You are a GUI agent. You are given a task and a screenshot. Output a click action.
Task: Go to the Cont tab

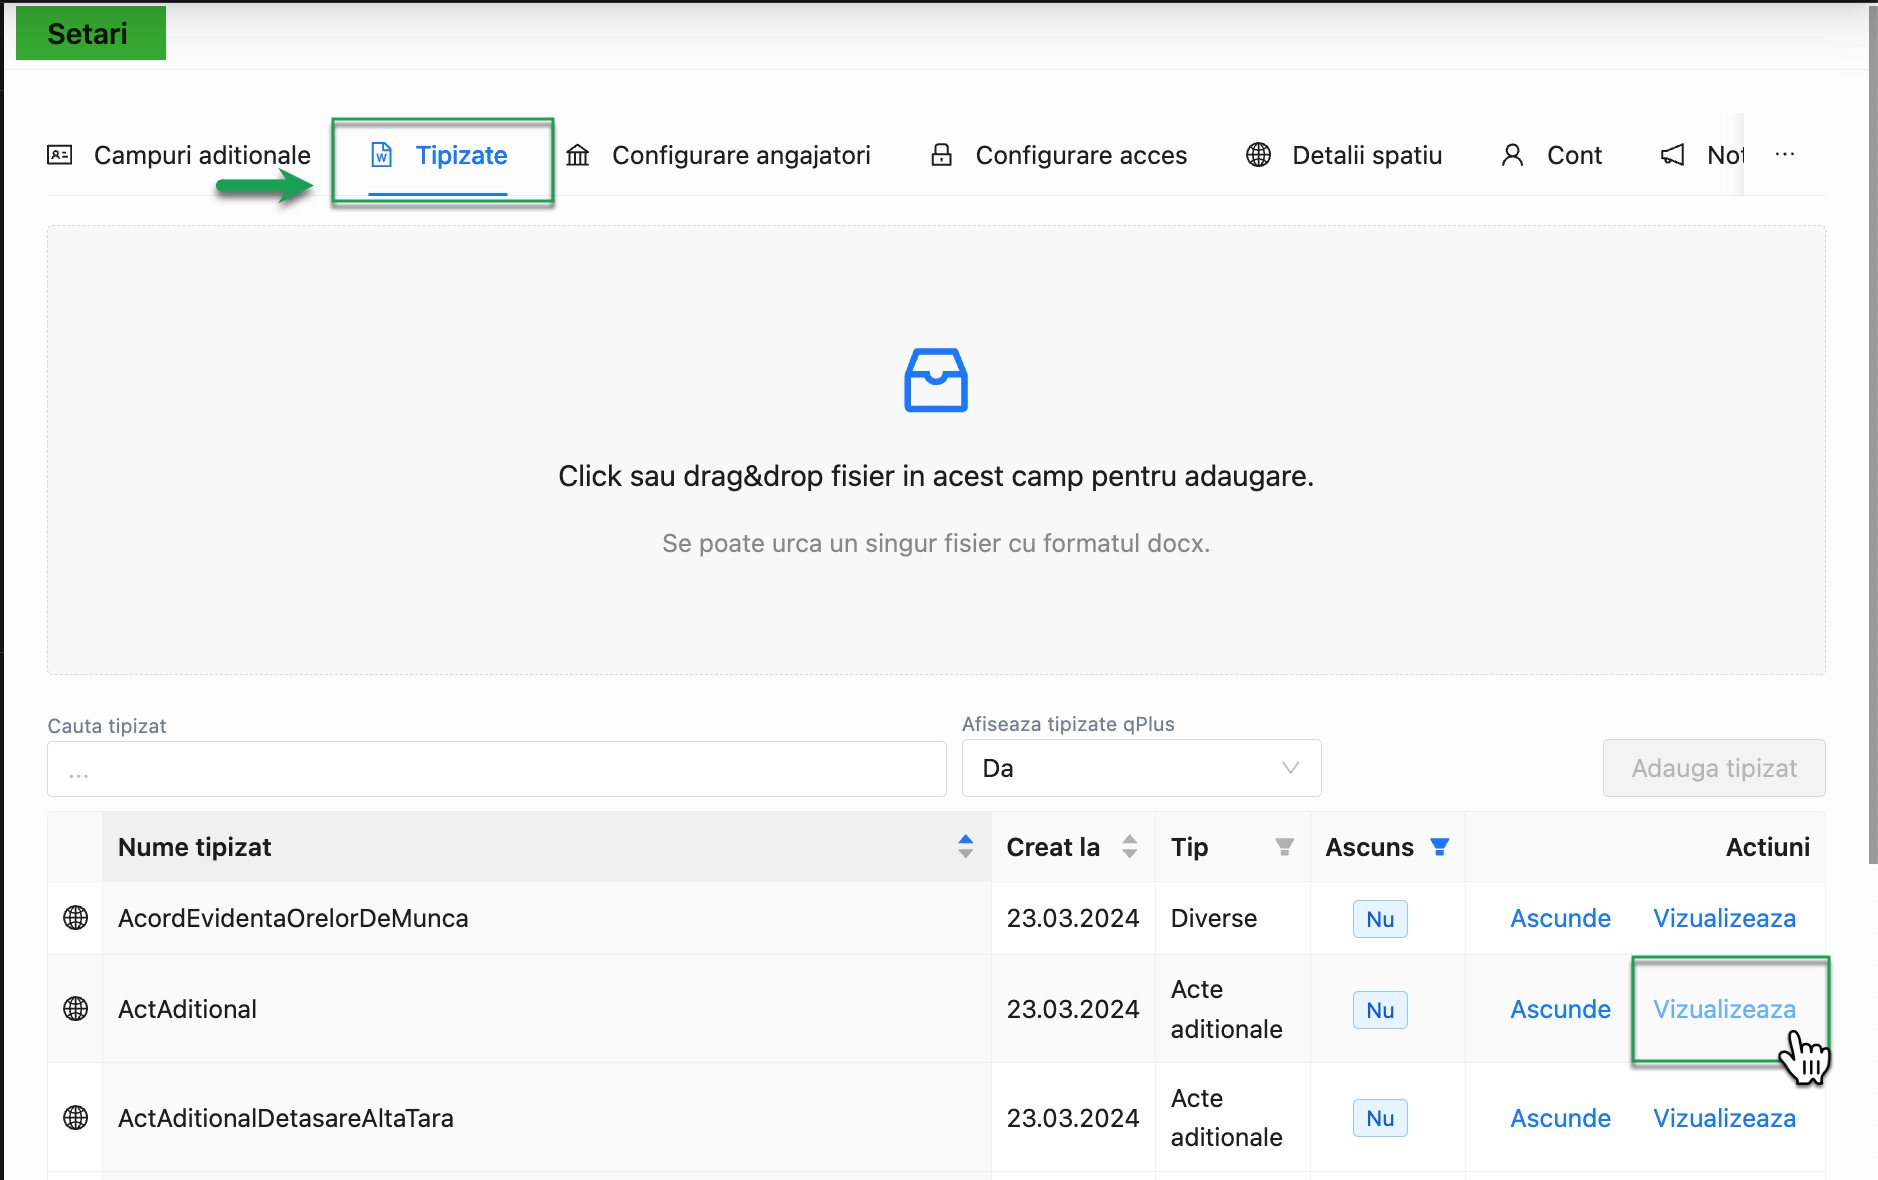1551,155
